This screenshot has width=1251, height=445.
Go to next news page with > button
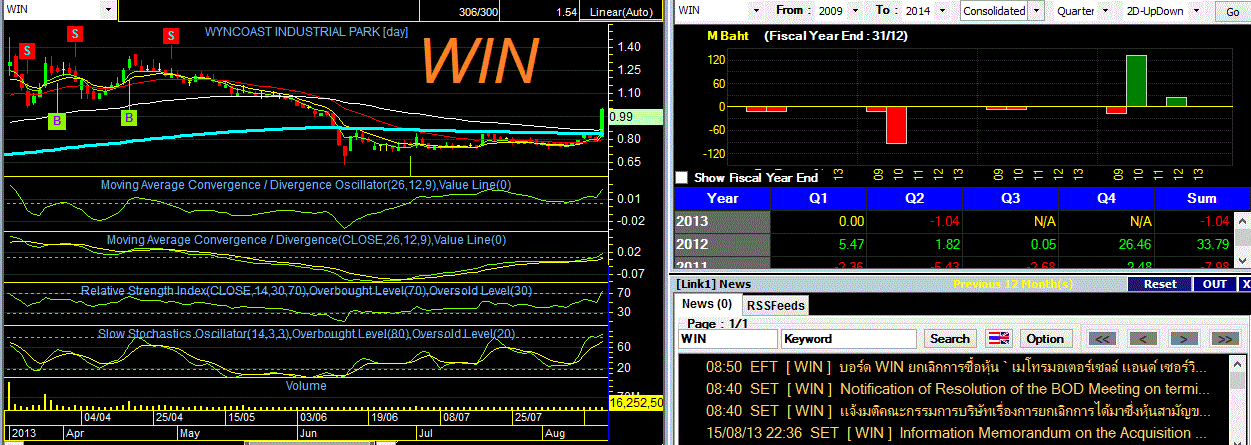(x=1184, y=338)
